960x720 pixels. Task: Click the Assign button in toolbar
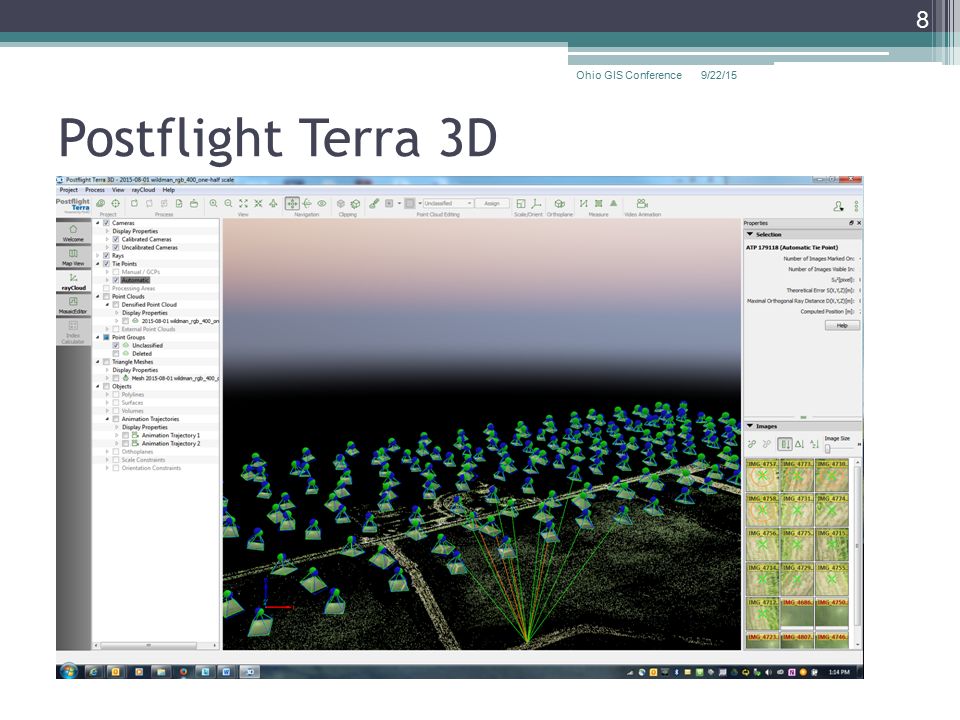[x=492, y=203]
